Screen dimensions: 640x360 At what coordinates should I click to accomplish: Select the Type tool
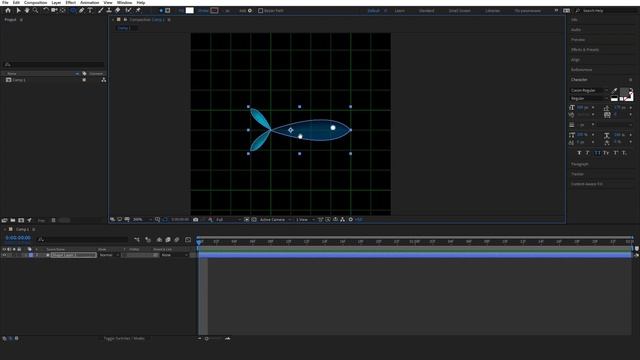(x=90, y=10)
